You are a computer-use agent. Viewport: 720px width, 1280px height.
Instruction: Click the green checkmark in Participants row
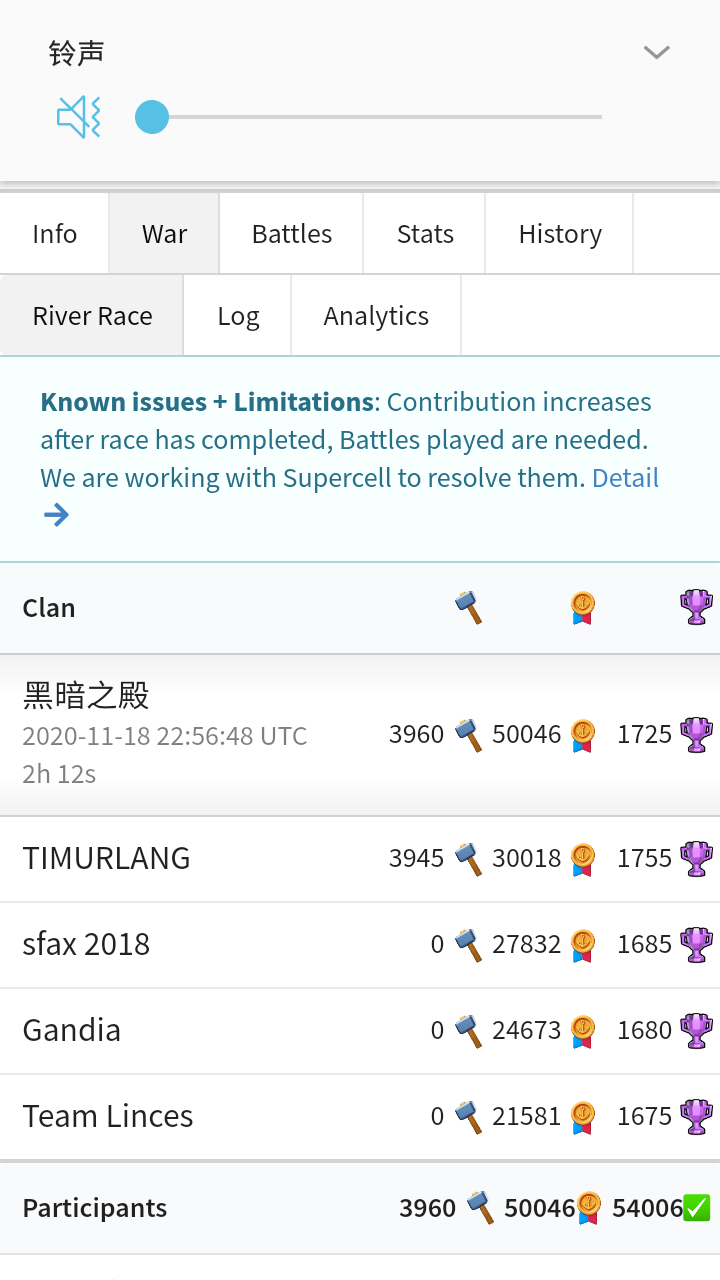[x=697, y=1208]
